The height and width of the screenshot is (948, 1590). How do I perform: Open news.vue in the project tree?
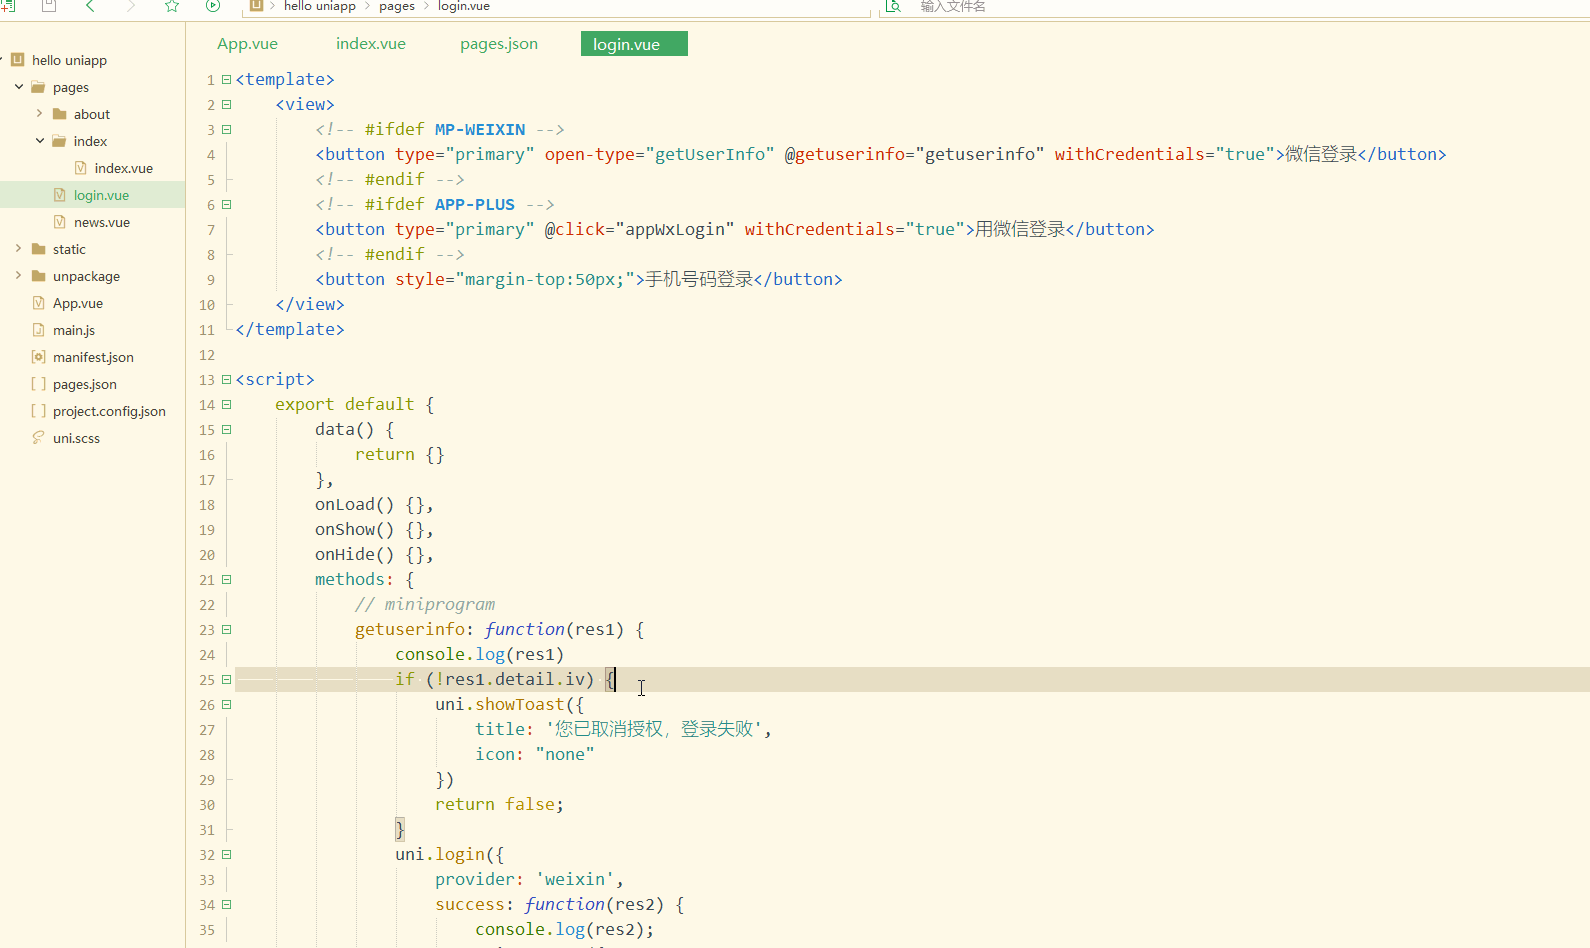click(102, 222)
